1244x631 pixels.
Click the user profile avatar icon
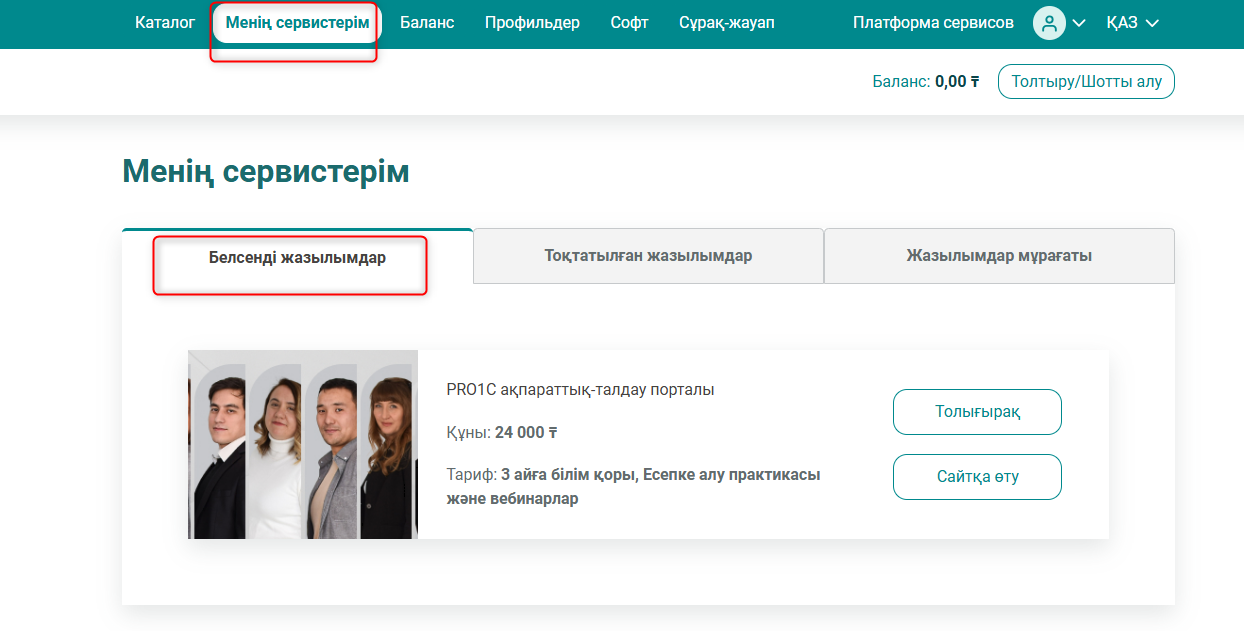[1049, 23]
